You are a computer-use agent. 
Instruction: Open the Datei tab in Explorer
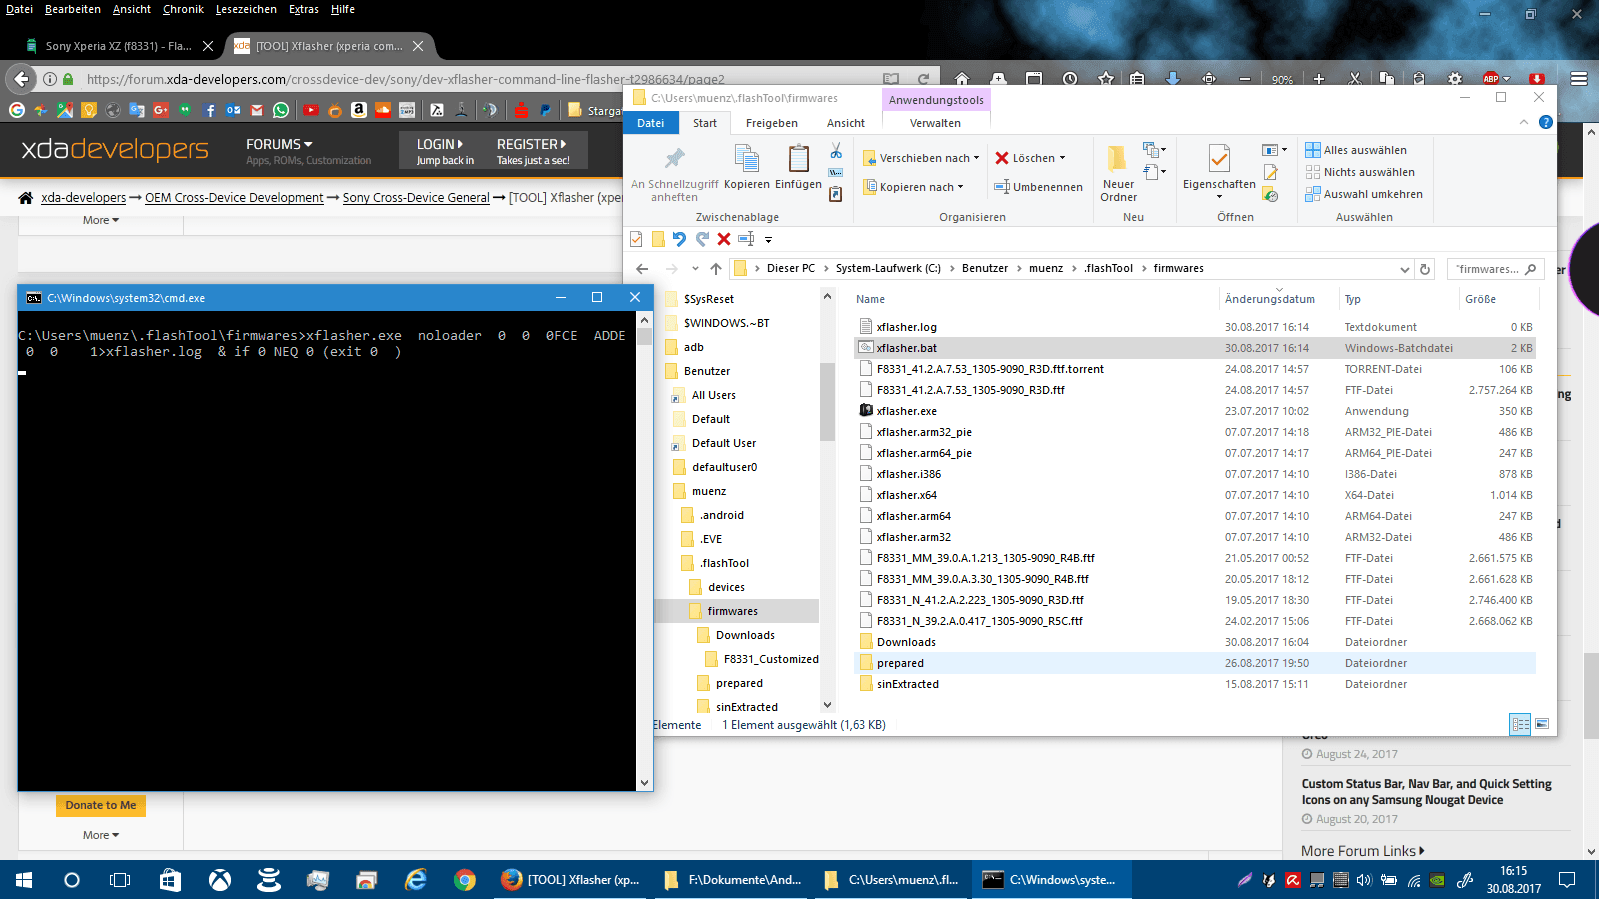[650, 123]
